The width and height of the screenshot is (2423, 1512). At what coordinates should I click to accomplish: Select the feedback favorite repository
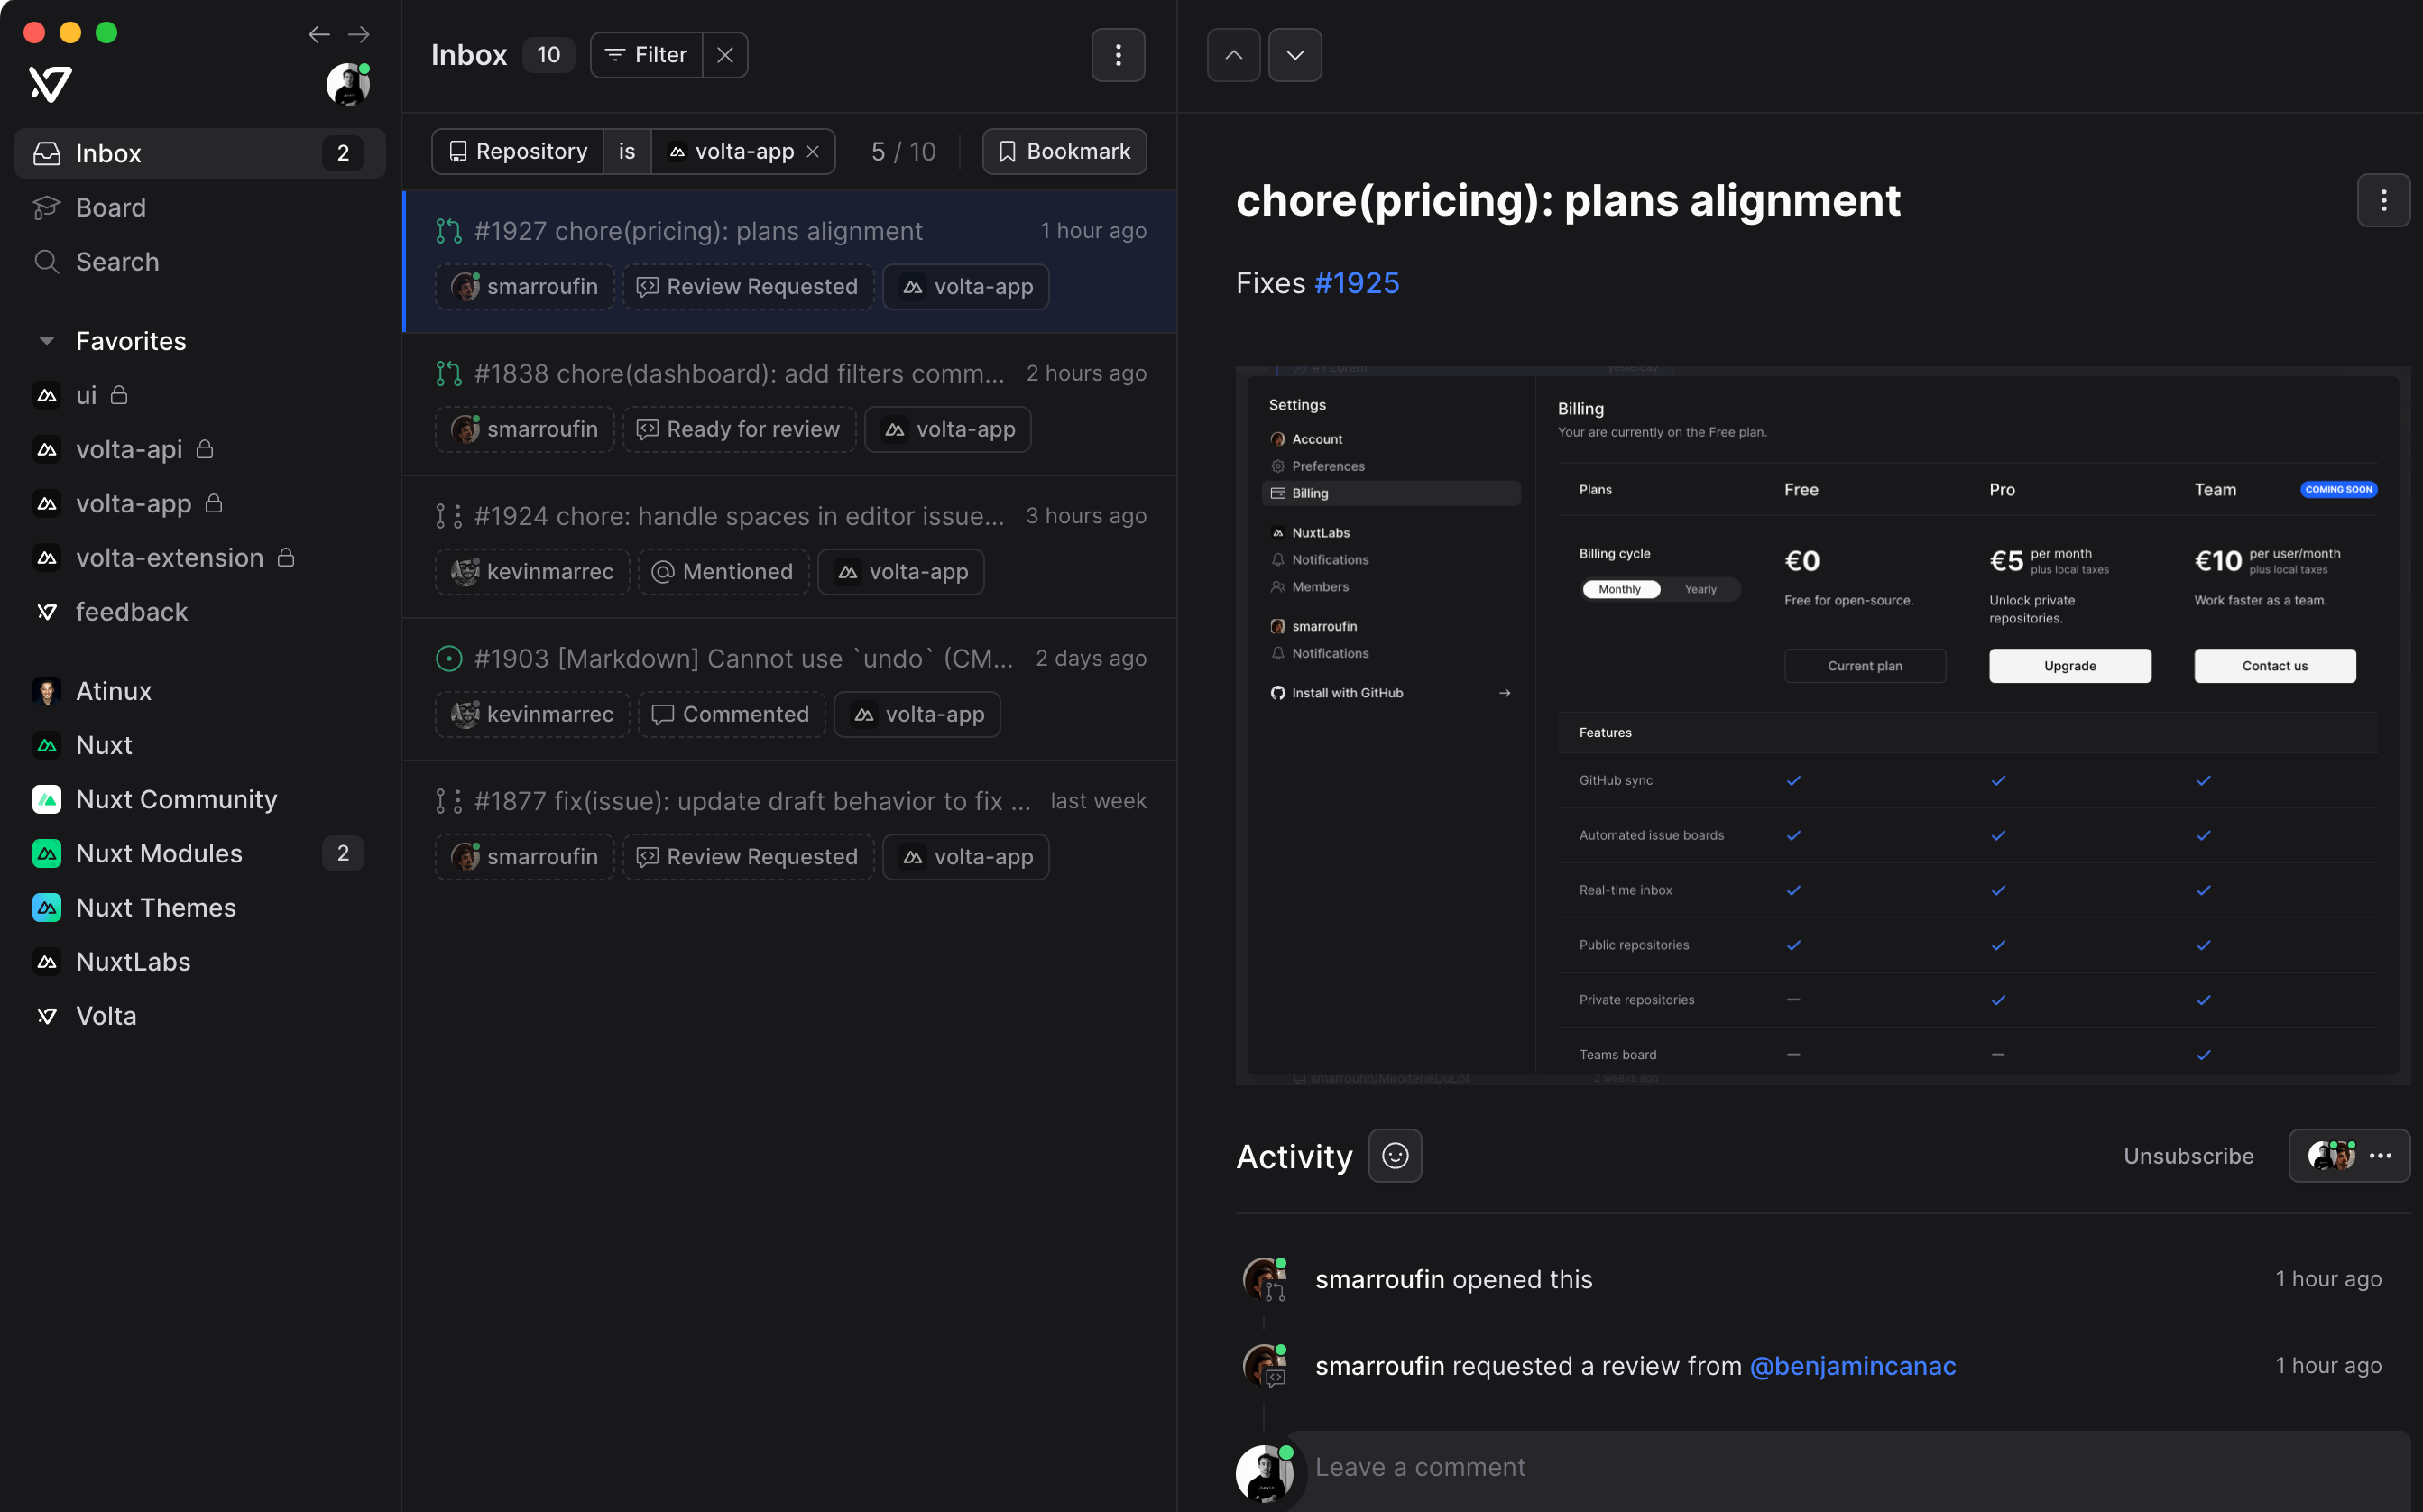[200, 611]
